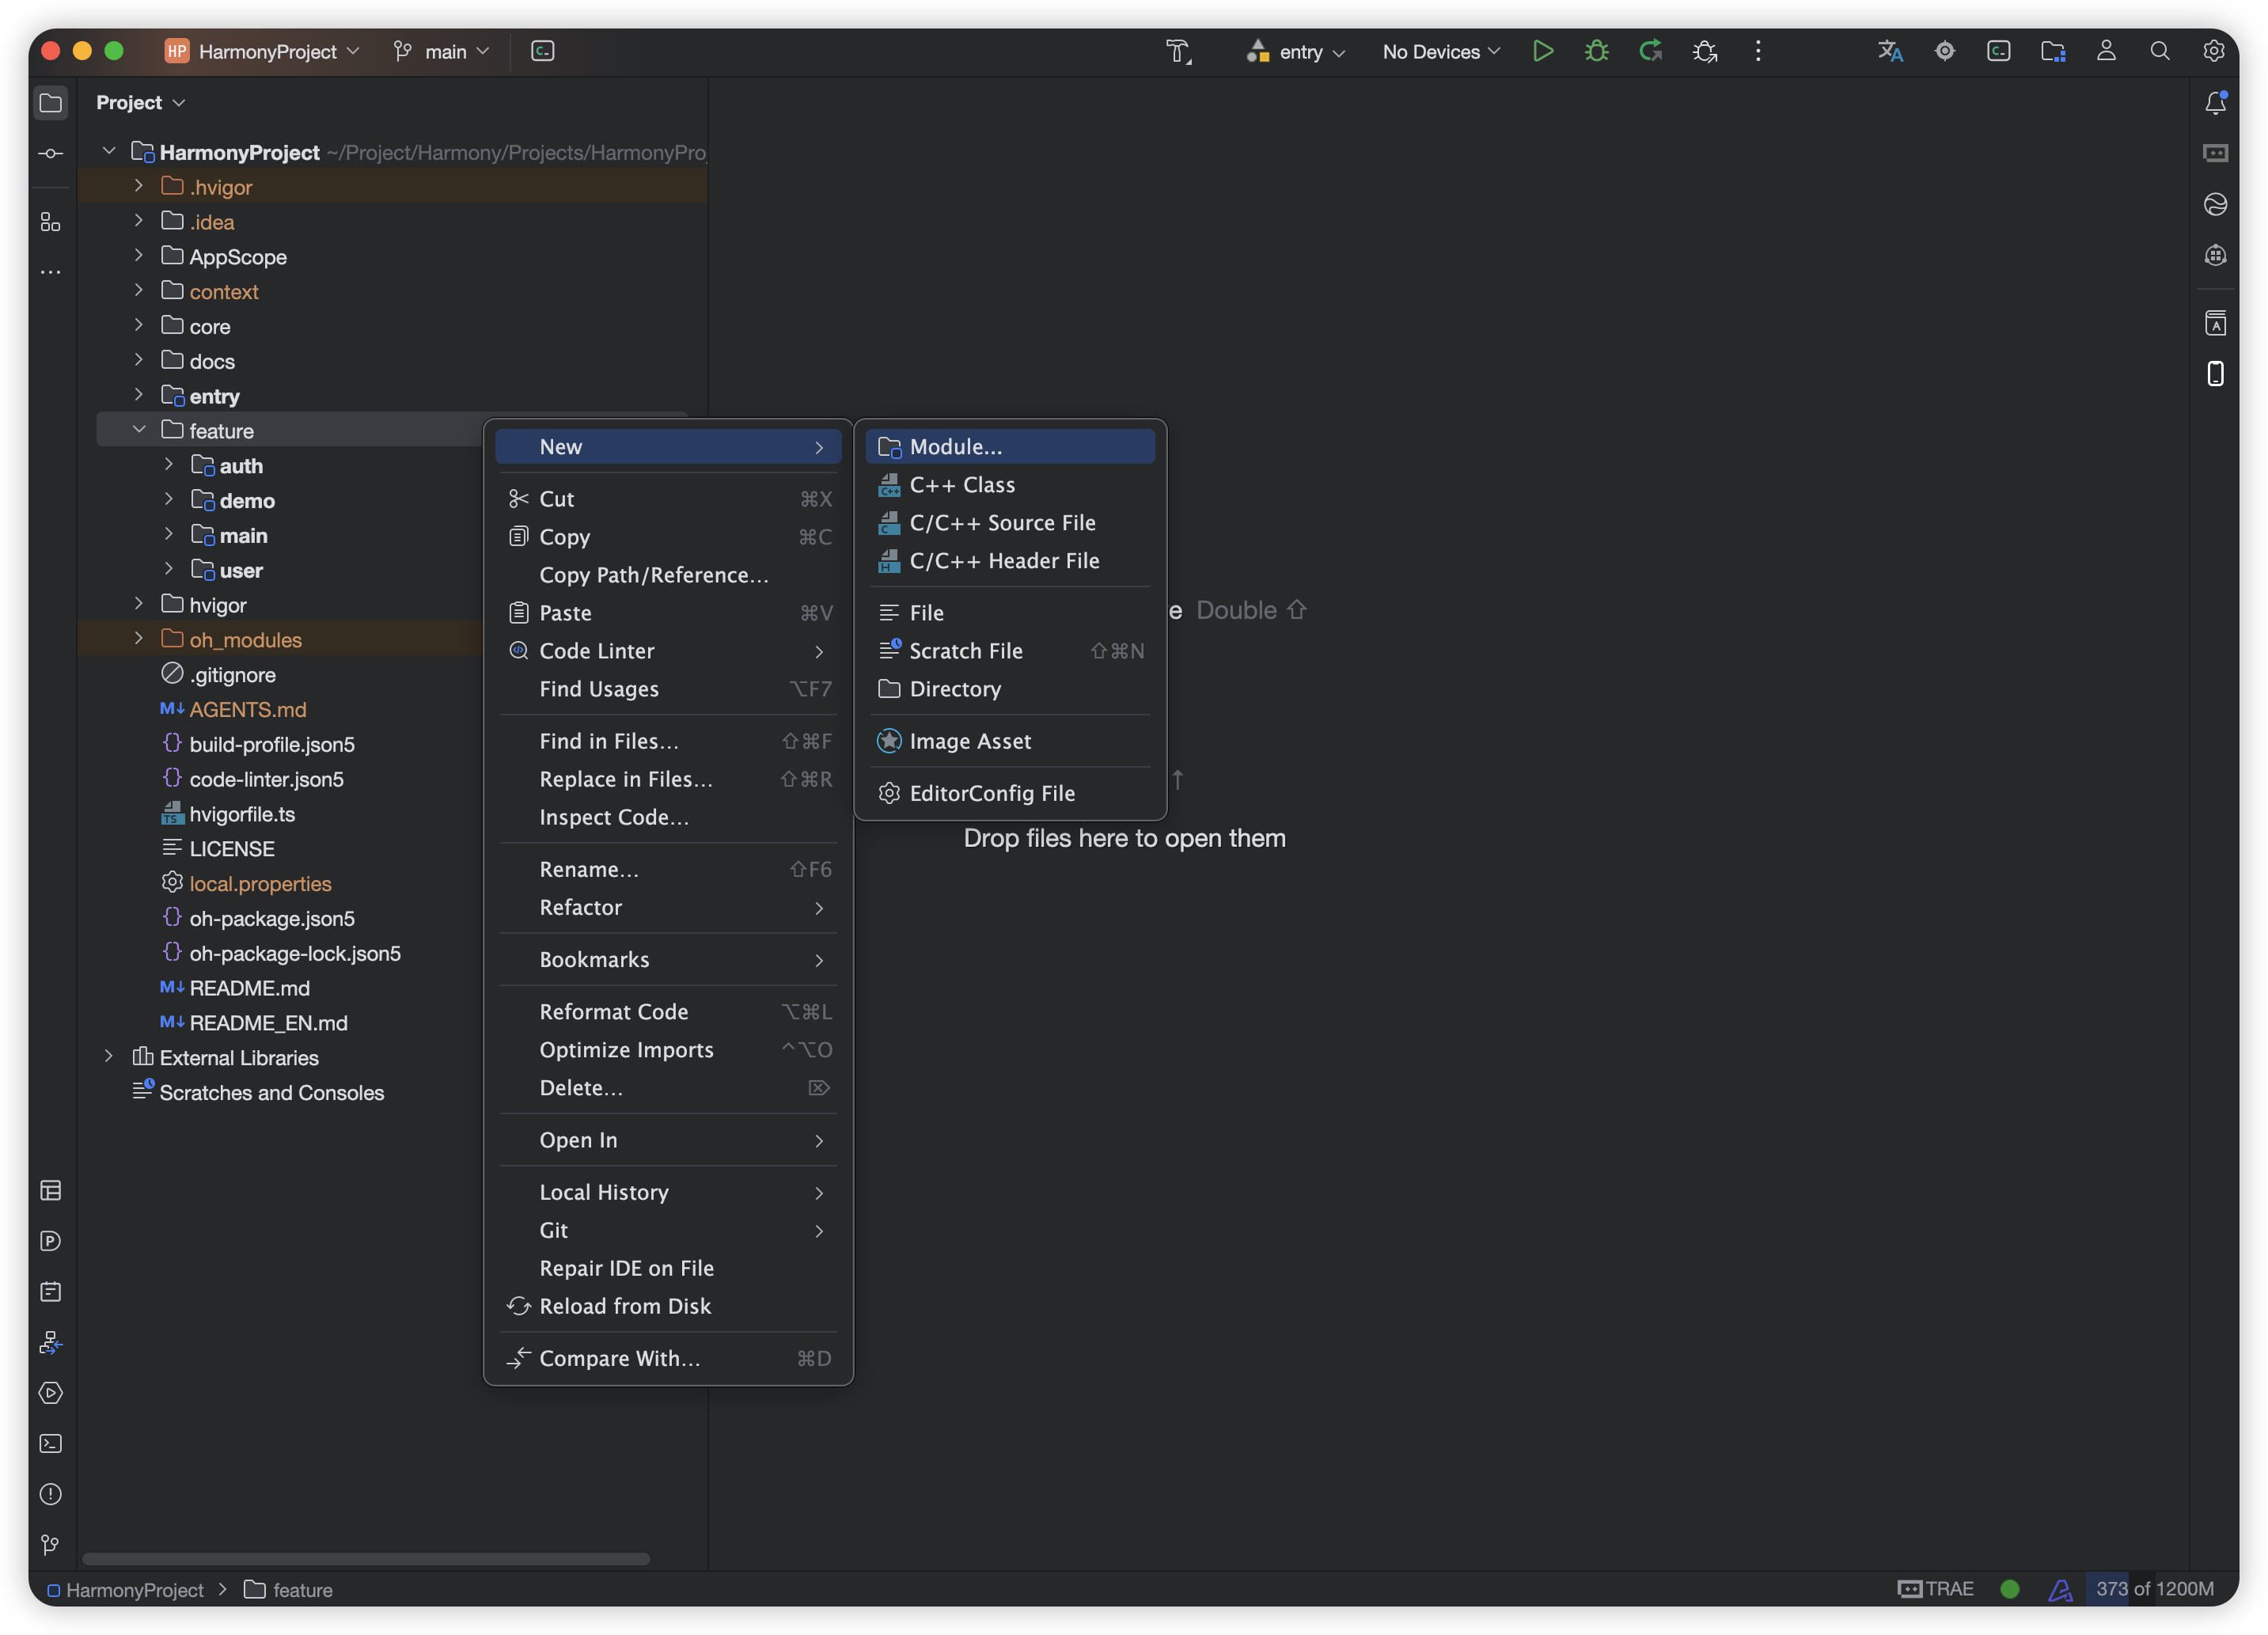The image size is (2268, 1635).
Task: Open the Git tool window icon
Action: click(x=51, y=1545)
